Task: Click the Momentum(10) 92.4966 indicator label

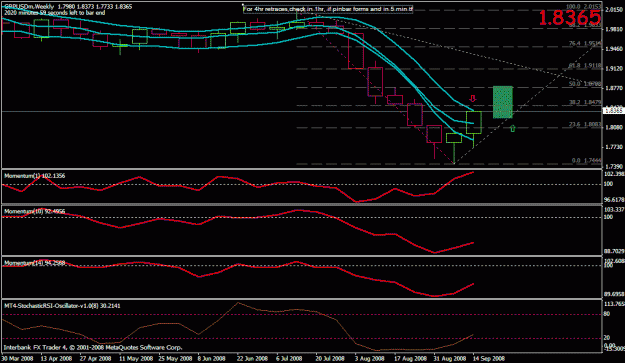Action: [x=35, y=211]
